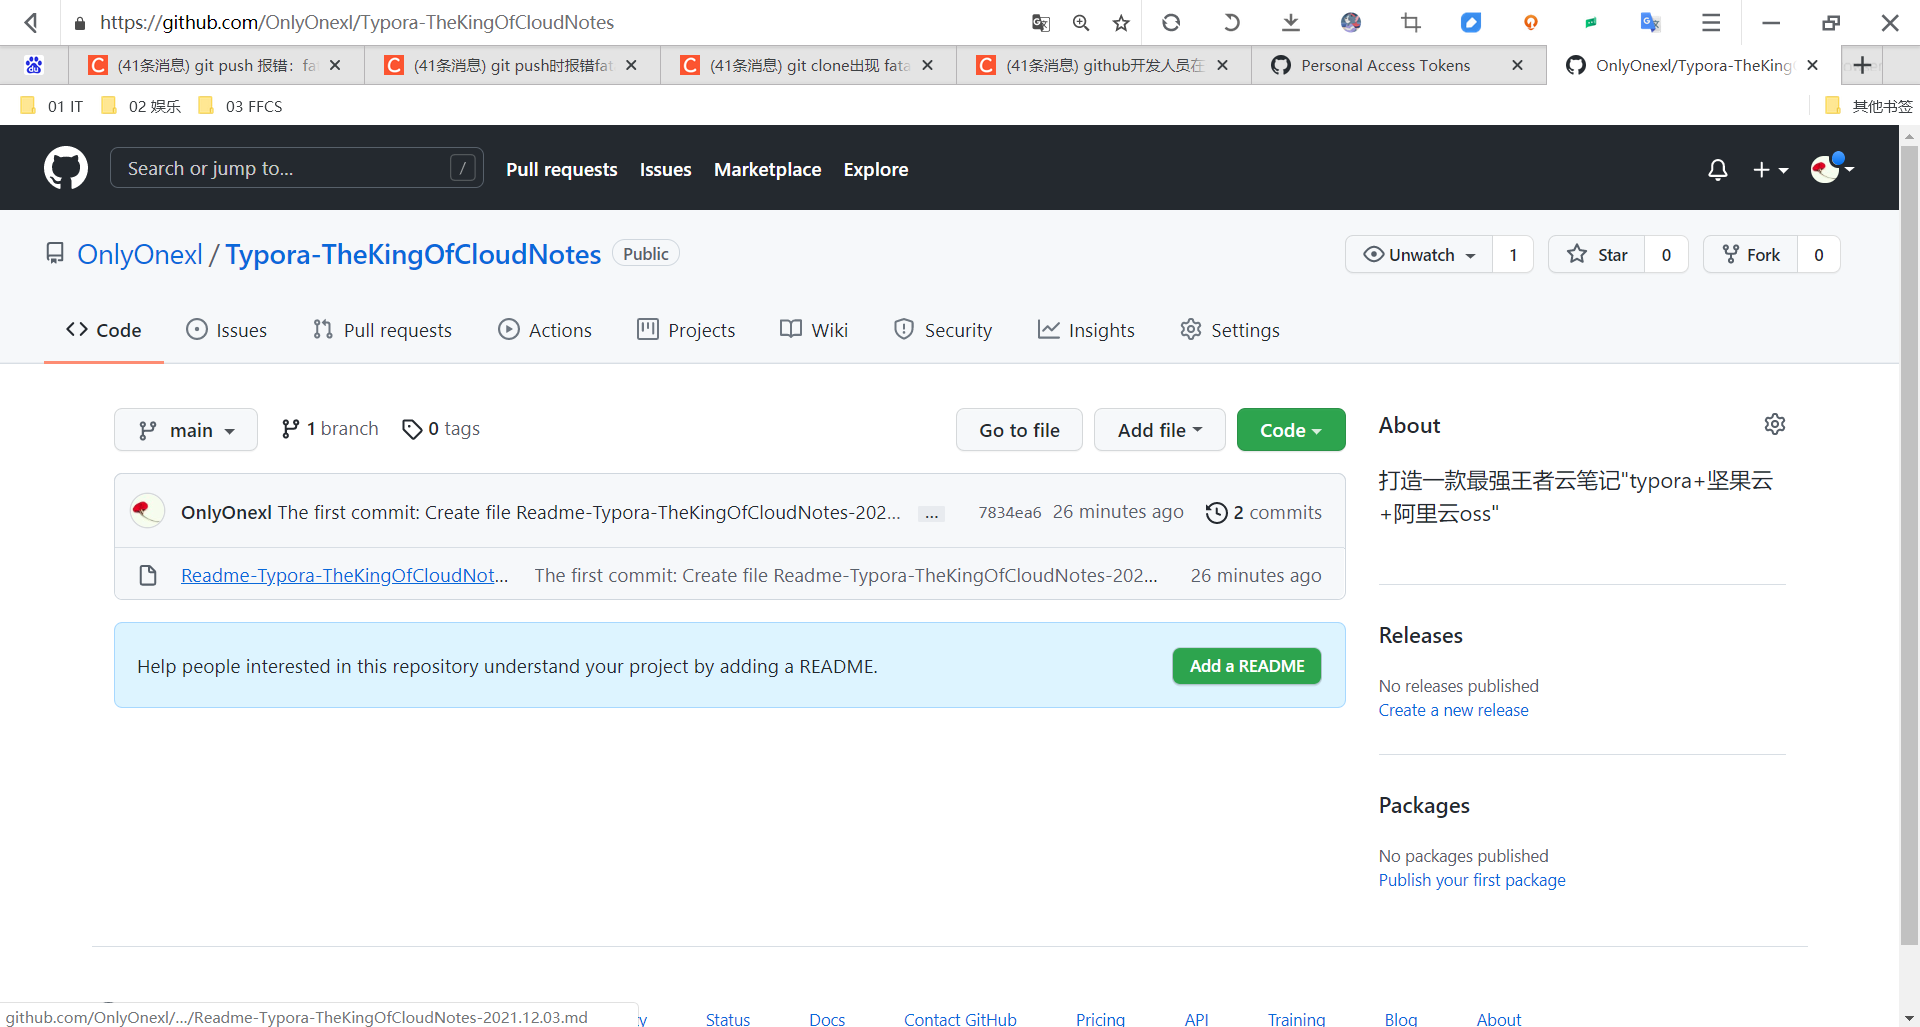
Task: Focus the Search or jump to field
Action: point(297,168)
